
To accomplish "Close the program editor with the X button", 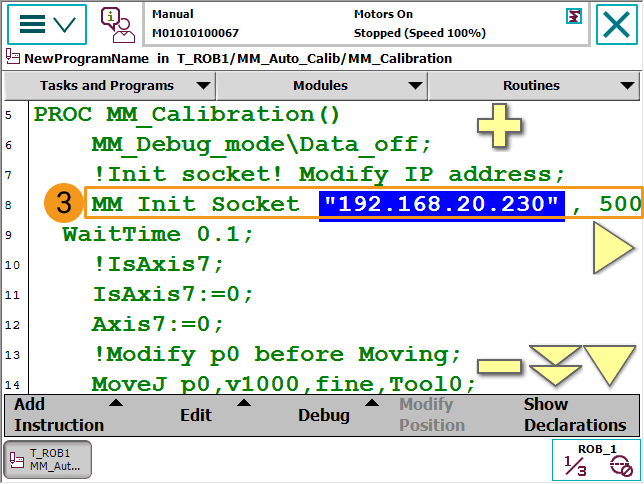I will coord(619,24).
